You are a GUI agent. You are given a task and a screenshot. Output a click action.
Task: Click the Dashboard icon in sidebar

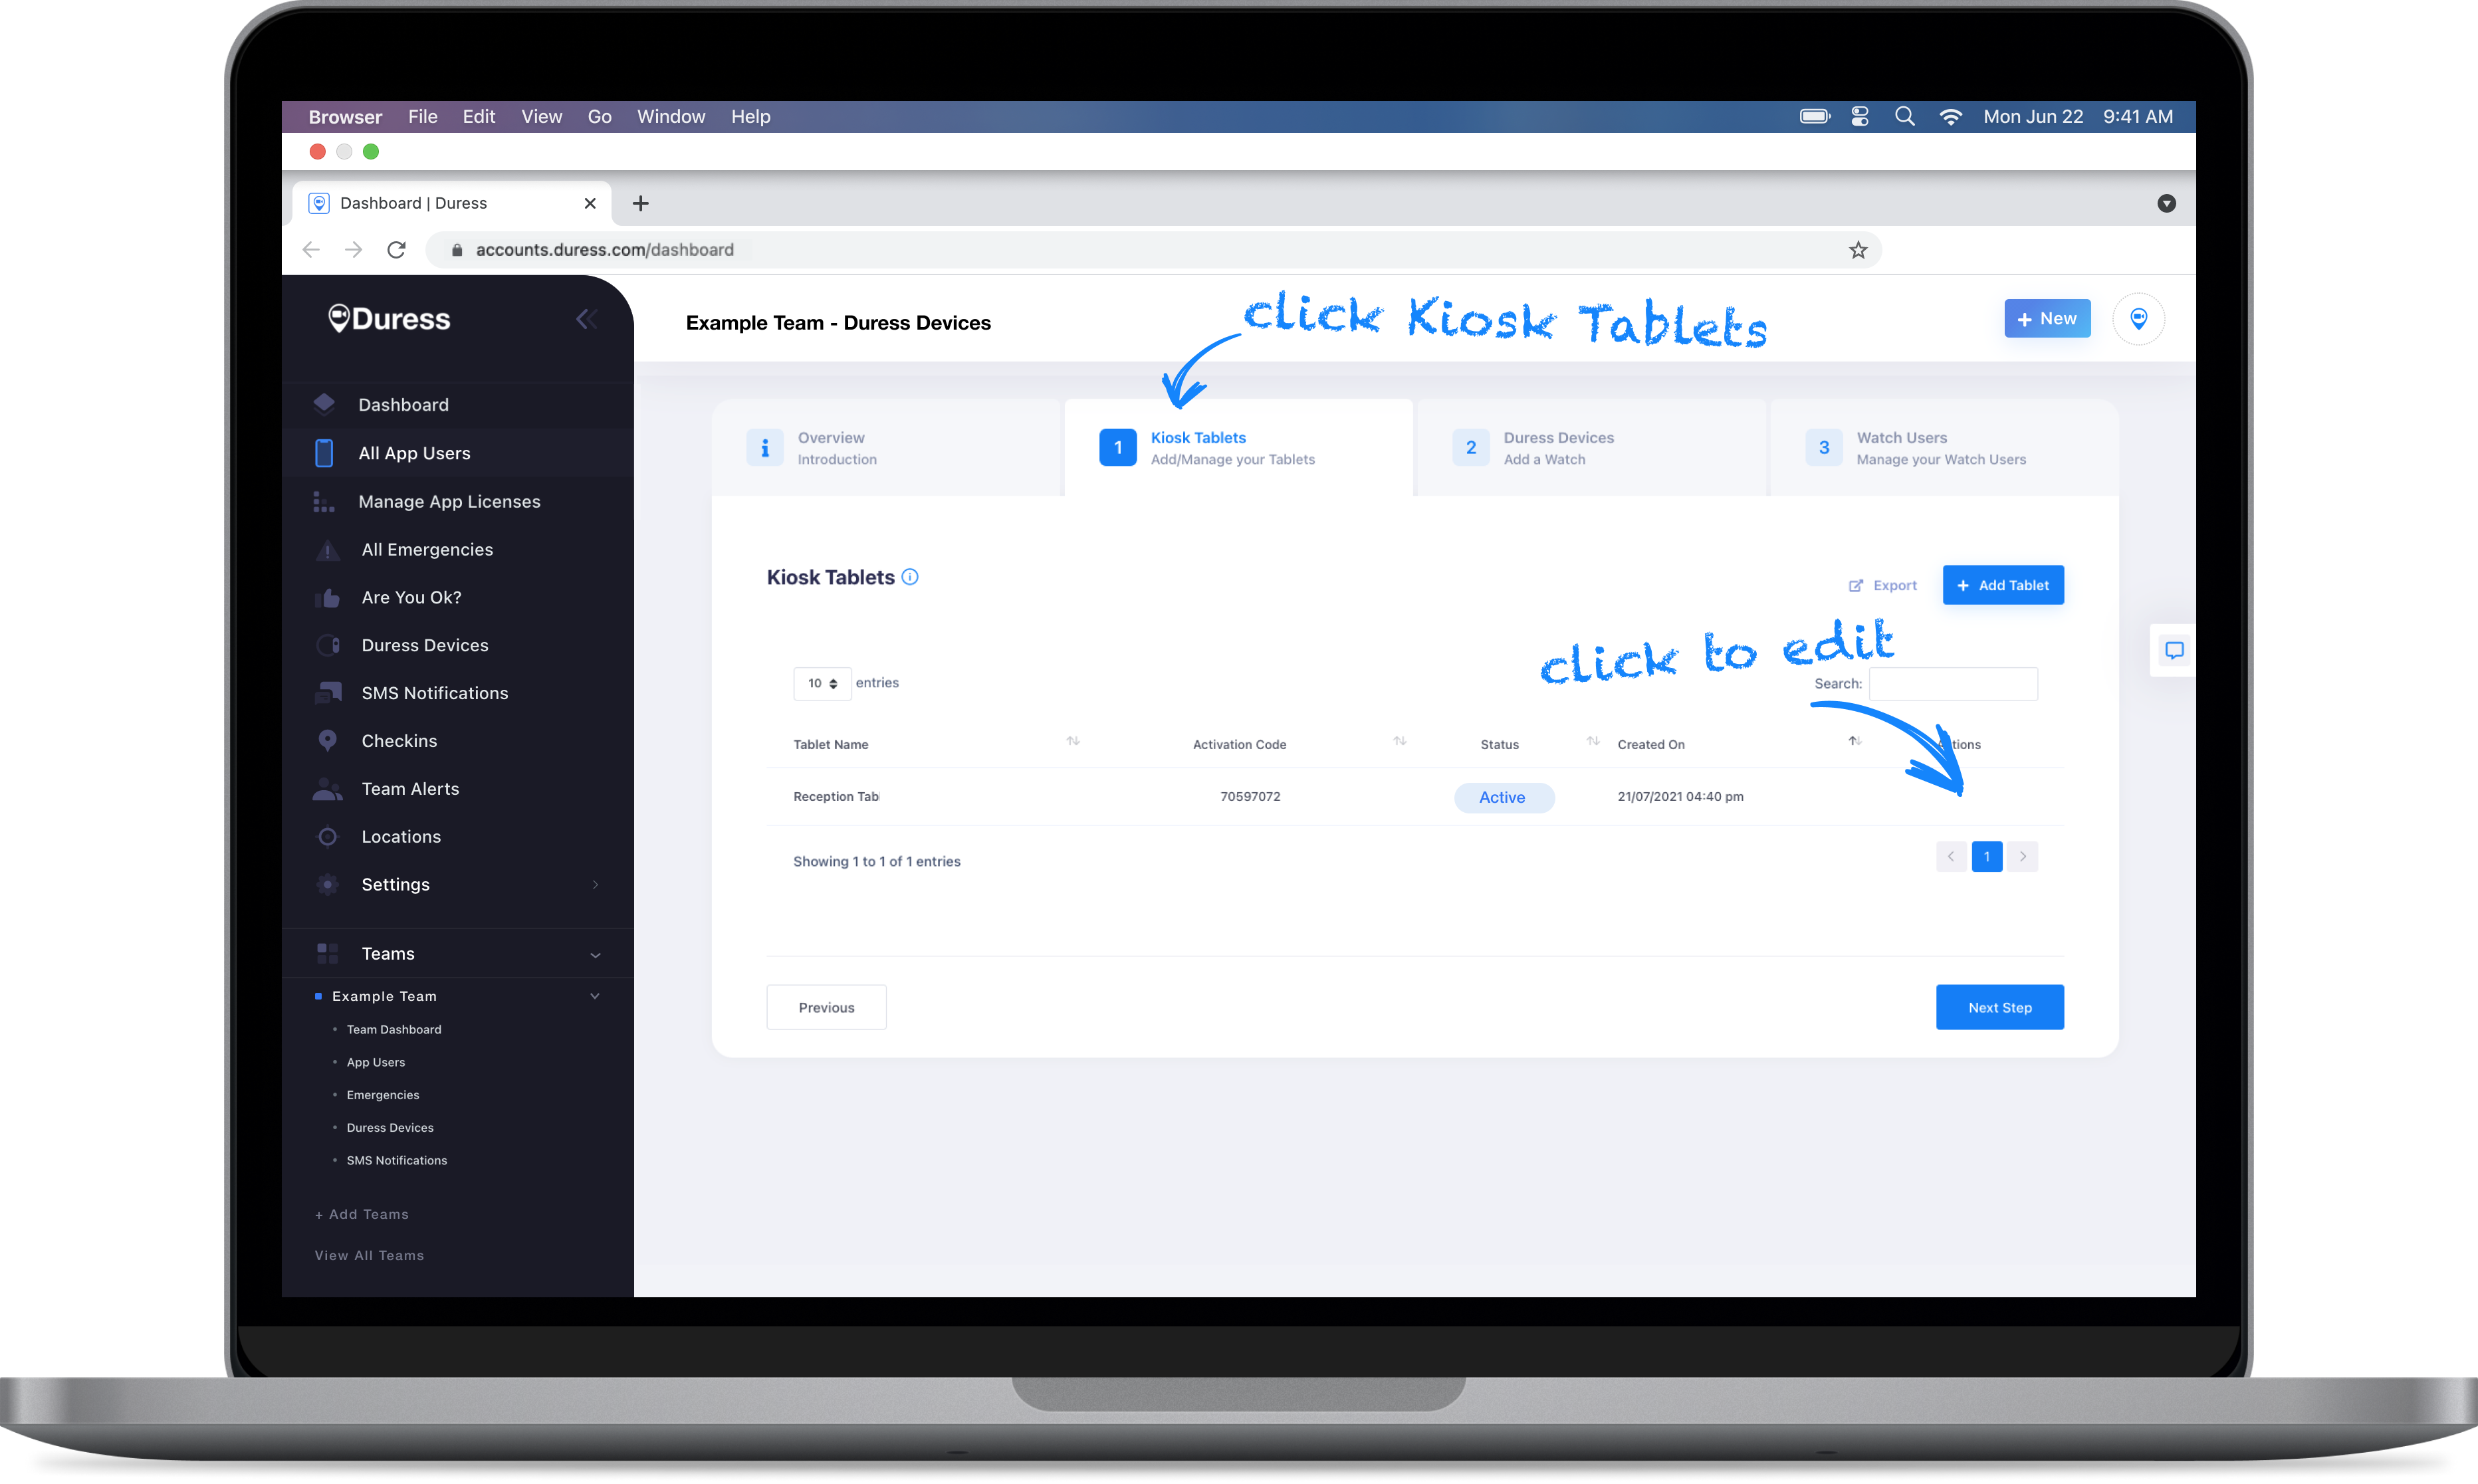[x=325, y=405]
